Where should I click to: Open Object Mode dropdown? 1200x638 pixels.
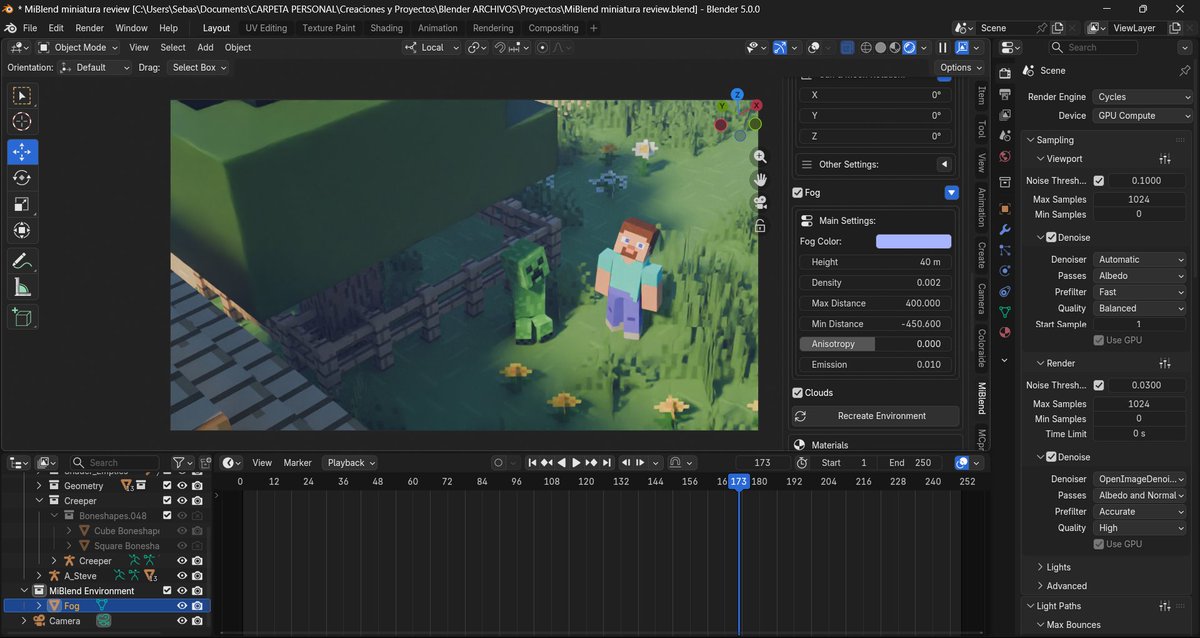pyautogui.click(x=79, y=47)
